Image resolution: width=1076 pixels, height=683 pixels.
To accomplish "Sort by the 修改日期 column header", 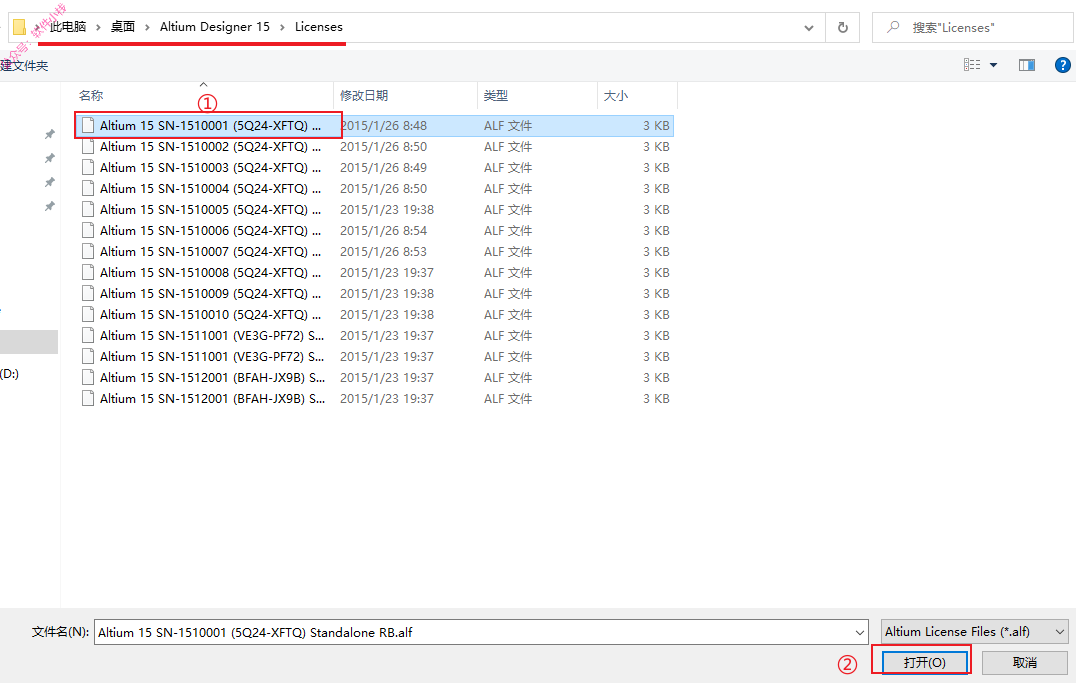I will [x=405, y=95].
